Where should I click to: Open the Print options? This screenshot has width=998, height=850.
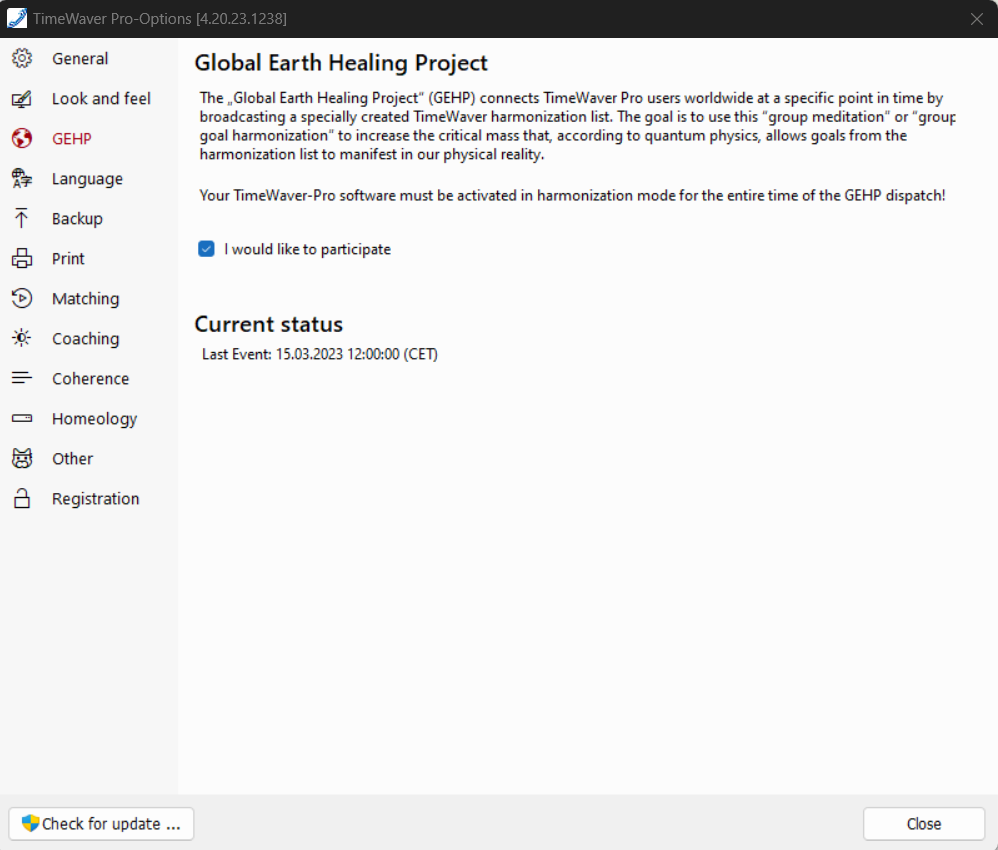tap(68, 259)
